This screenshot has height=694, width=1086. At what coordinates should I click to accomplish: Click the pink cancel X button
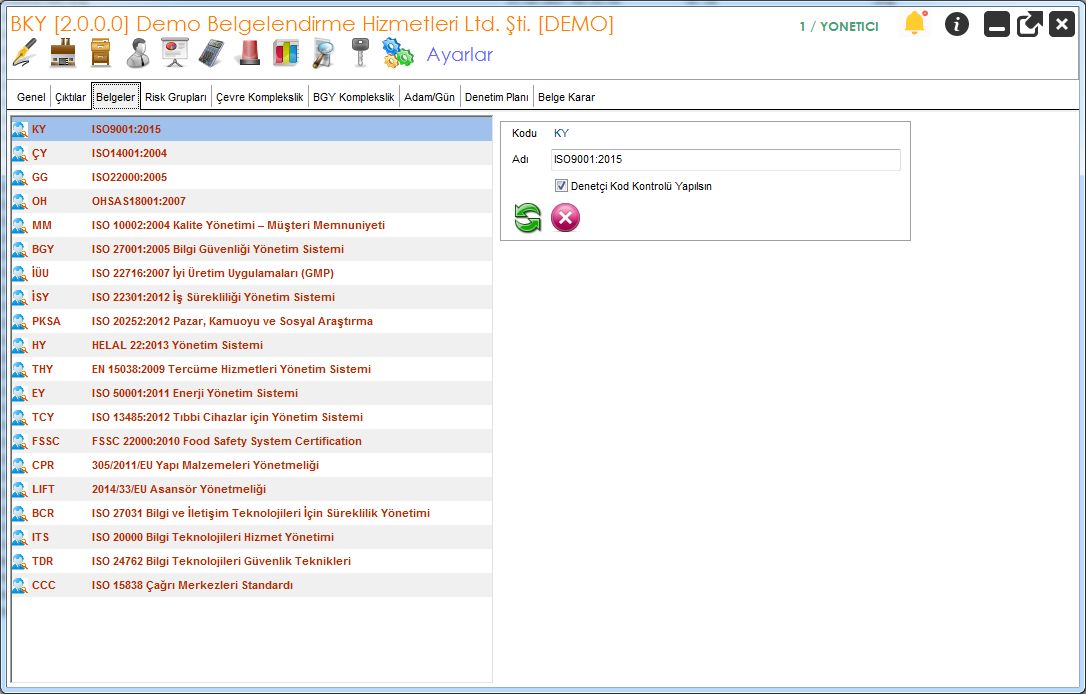point(565,217)
